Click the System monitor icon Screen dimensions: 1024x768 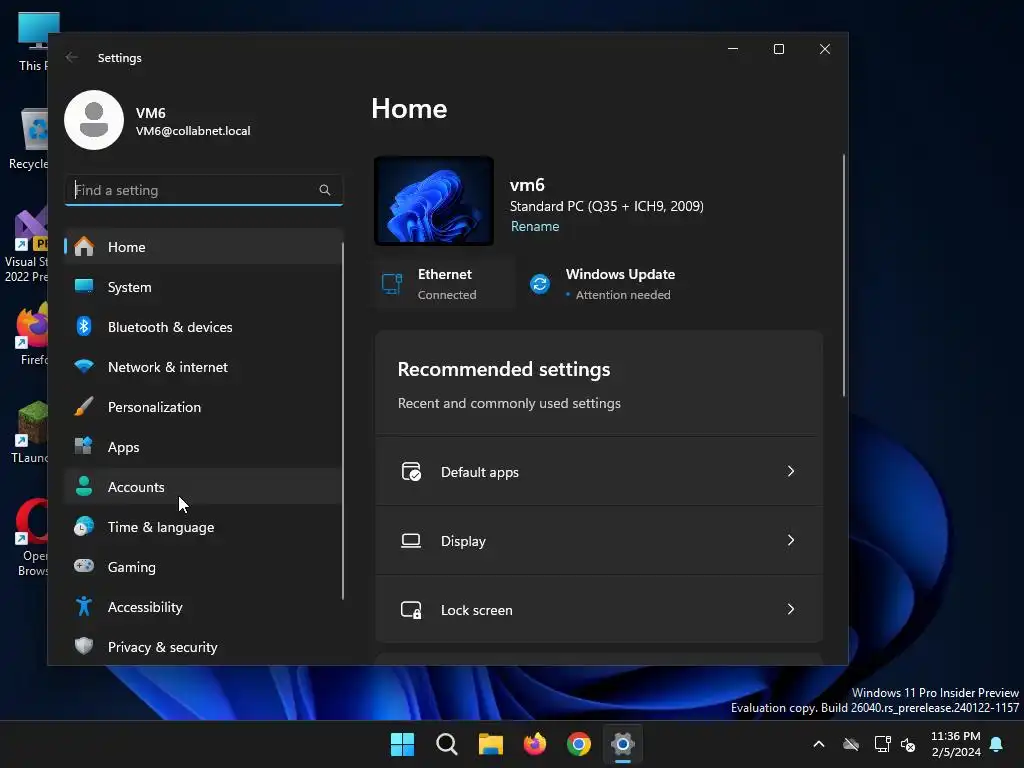[x=84, y=286]
